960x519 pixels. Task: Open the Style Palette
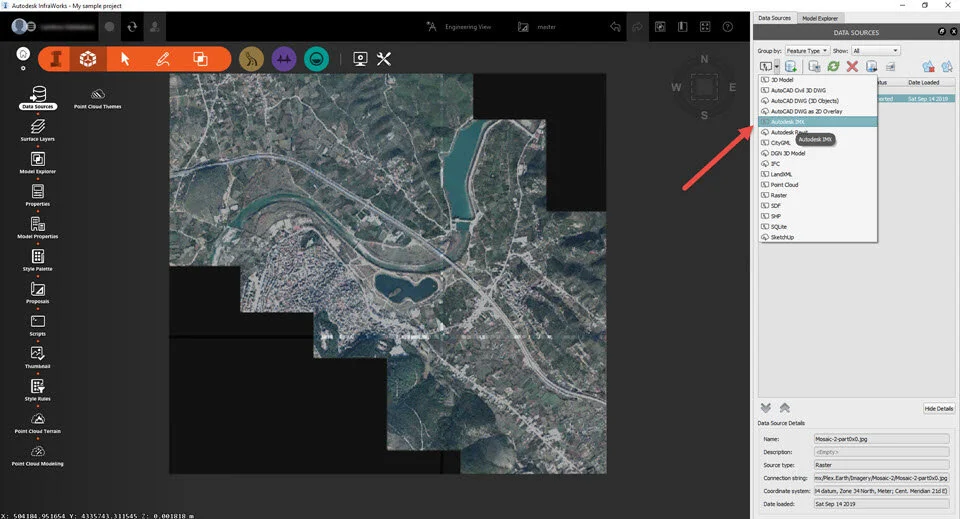pos(37,260)
